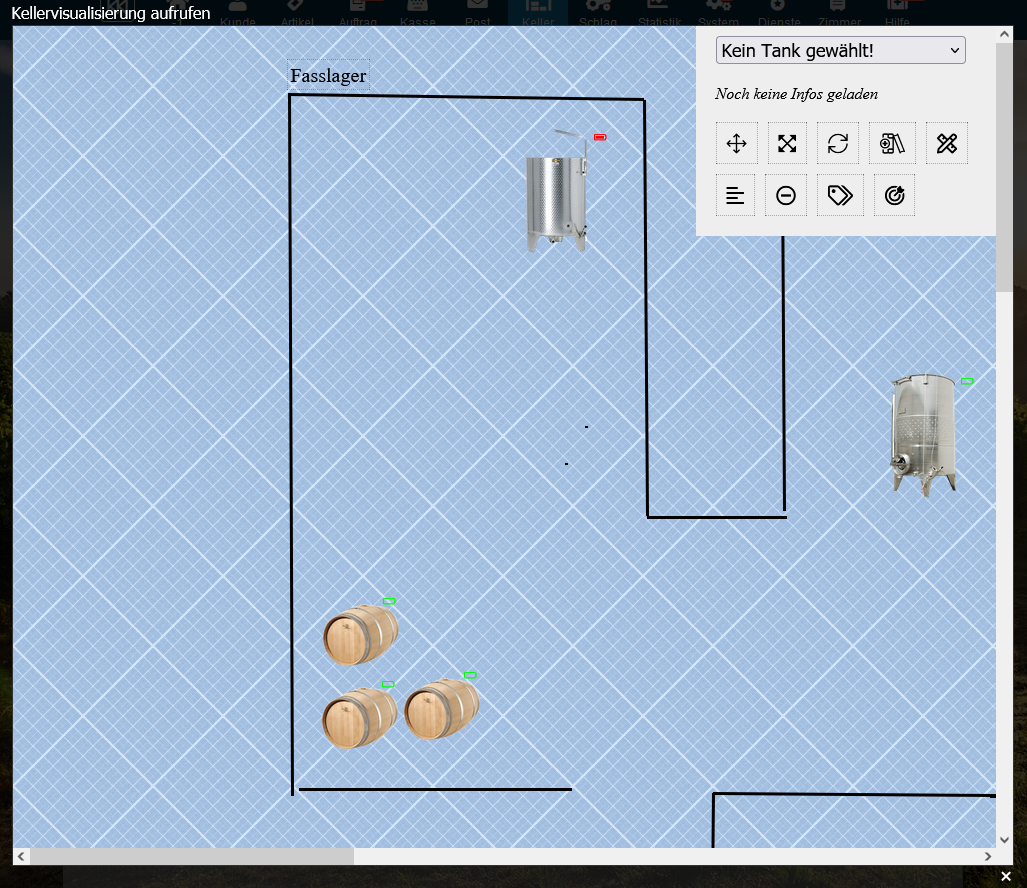The width and height of the screenshot is (1027, 888).
Task: Open the ruler and pencil design tool
Action: click(x=947, y=144)
